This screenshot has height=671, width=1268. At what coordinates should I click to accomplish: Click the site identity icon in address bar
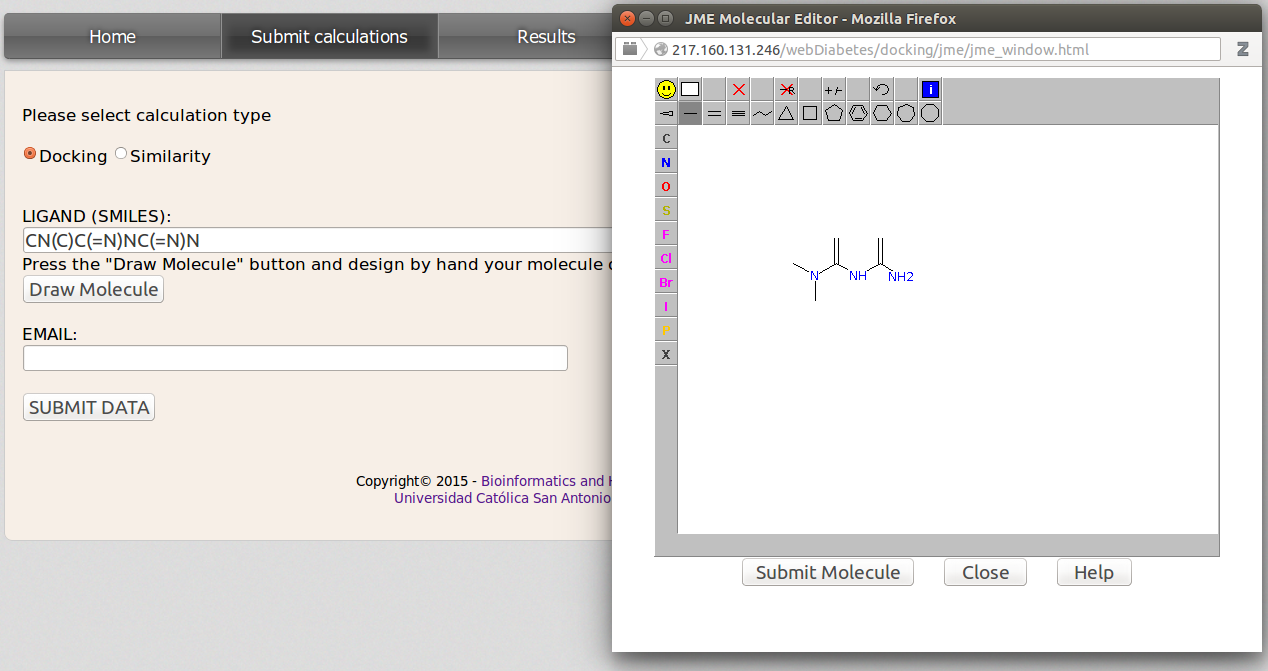point(660,49)
